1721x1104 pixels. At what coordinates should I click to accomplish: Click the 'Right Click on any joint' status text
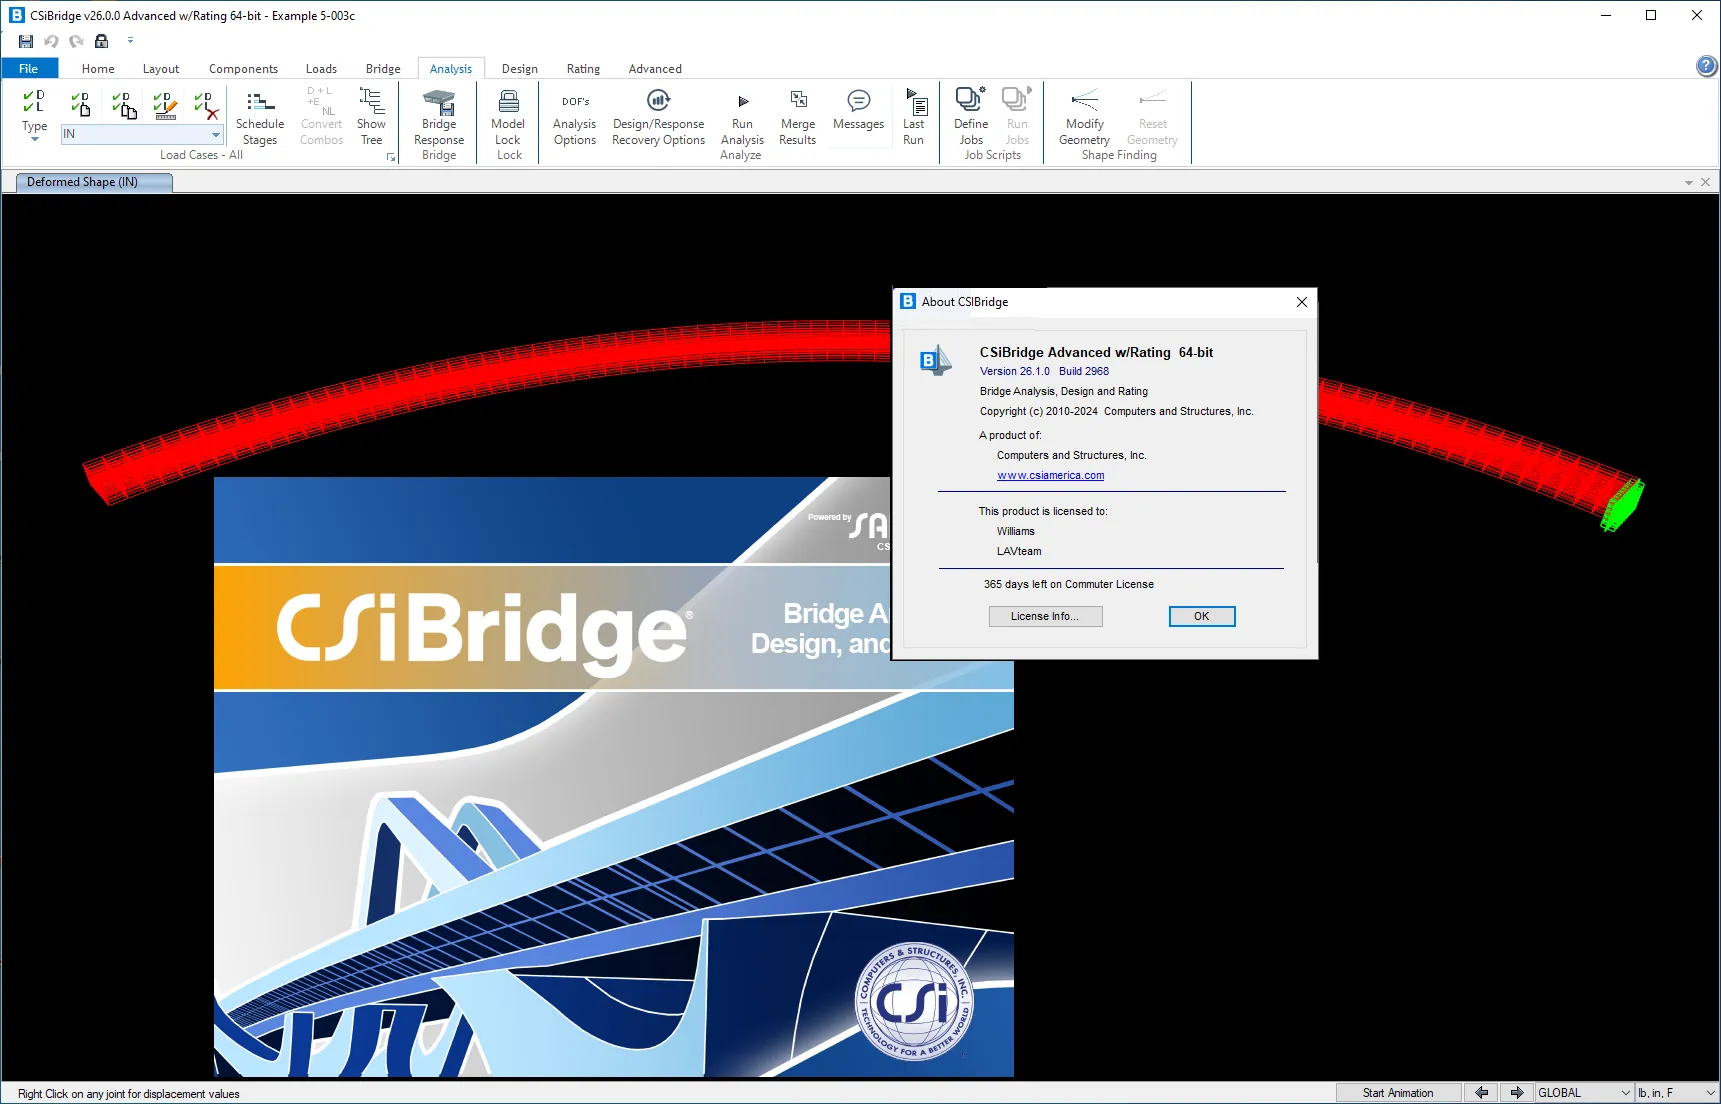(x=129, y=1093)
